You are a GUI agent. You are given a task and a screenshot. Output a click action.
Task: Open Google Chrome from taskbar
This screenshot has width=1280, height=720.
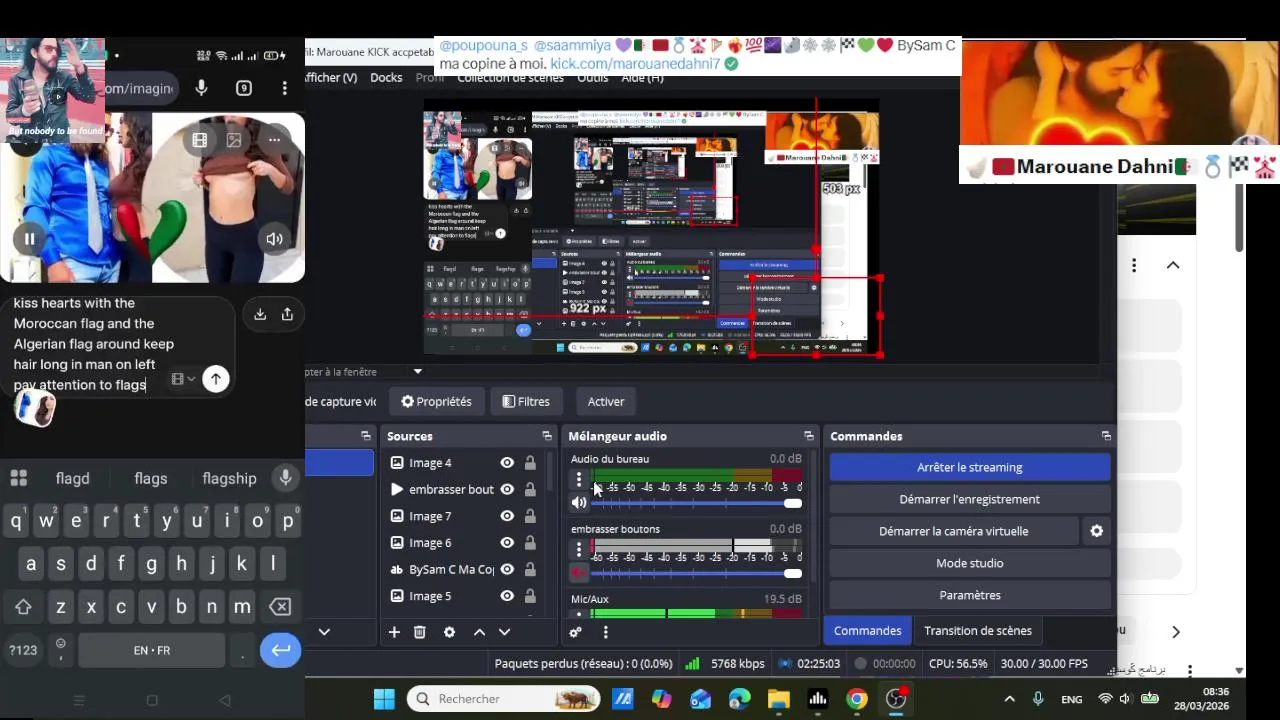(857, 699)
